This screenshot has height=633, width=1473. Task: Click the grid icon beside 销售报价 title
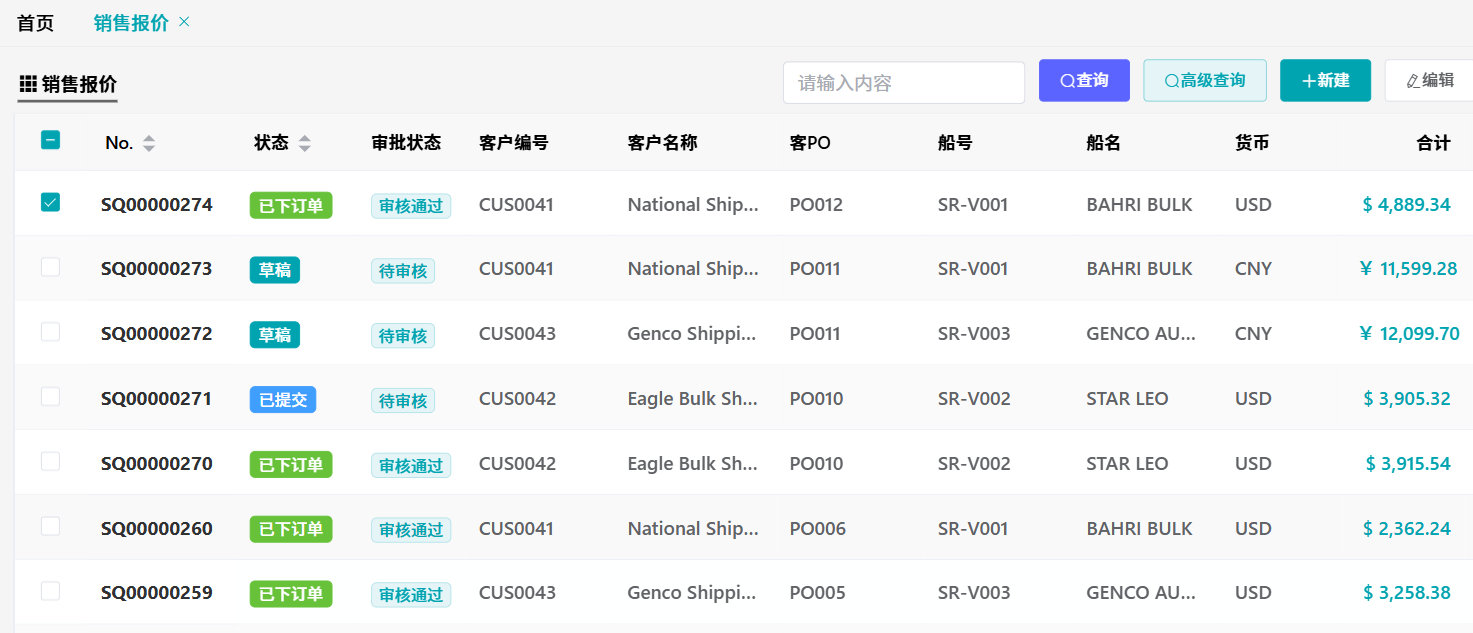coord(28,83)
